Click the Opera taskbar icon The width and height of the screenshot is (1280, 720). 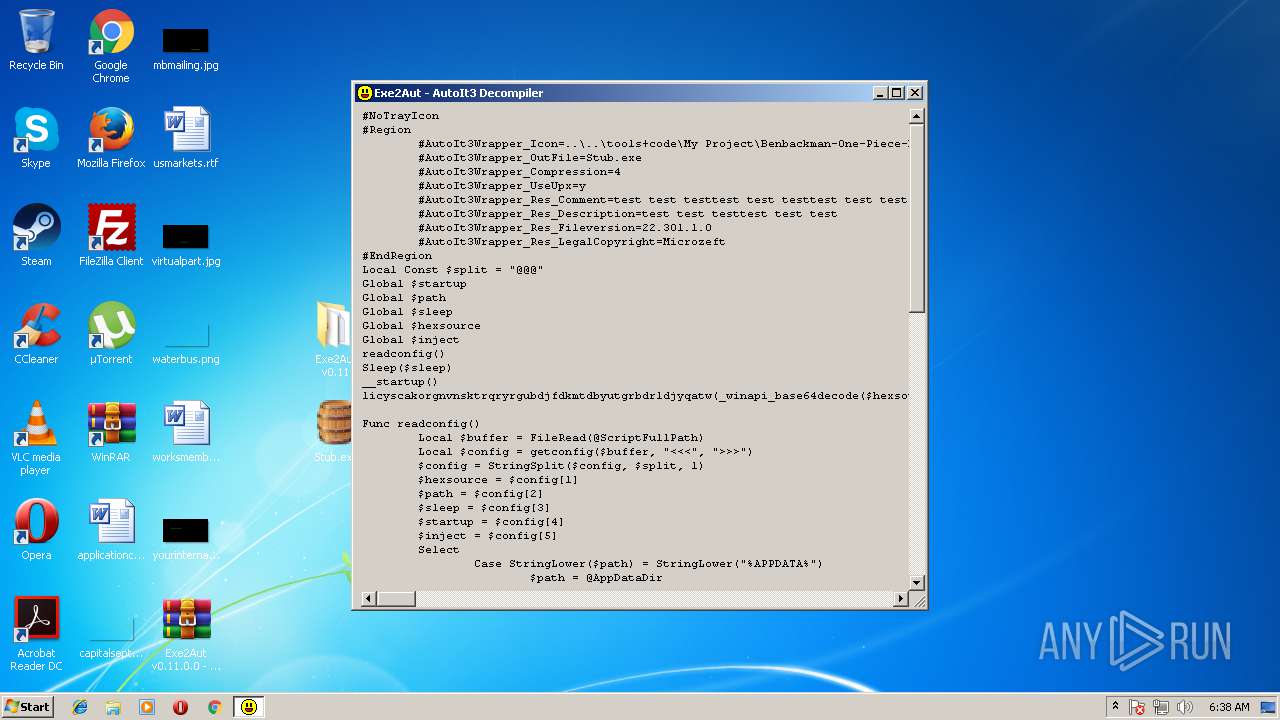[x=180, y=707]
